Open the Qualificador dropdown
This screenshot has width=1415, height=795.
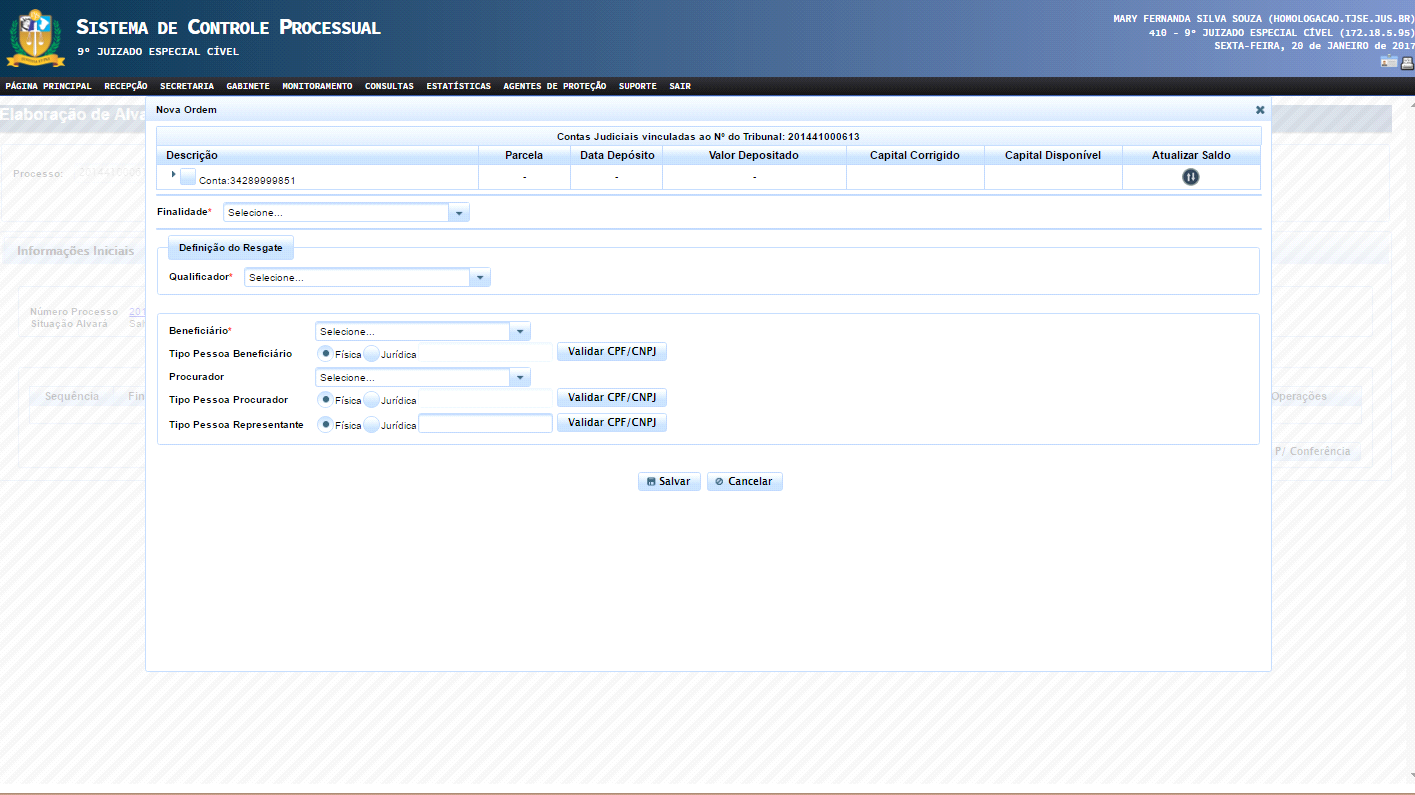(x=480, y=278)
